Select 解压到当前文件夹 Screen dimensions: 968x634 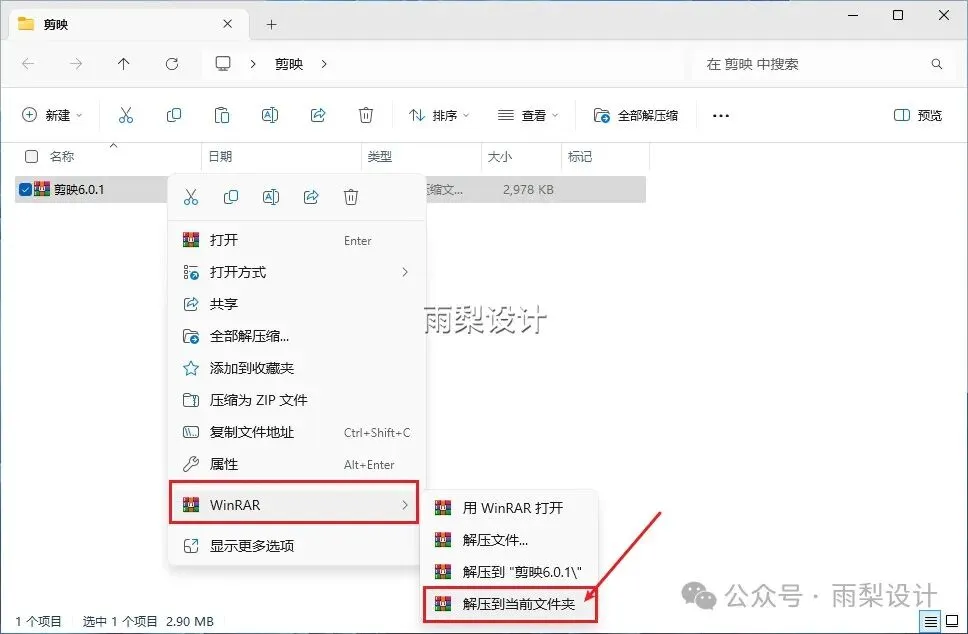[x=510, y=604]
